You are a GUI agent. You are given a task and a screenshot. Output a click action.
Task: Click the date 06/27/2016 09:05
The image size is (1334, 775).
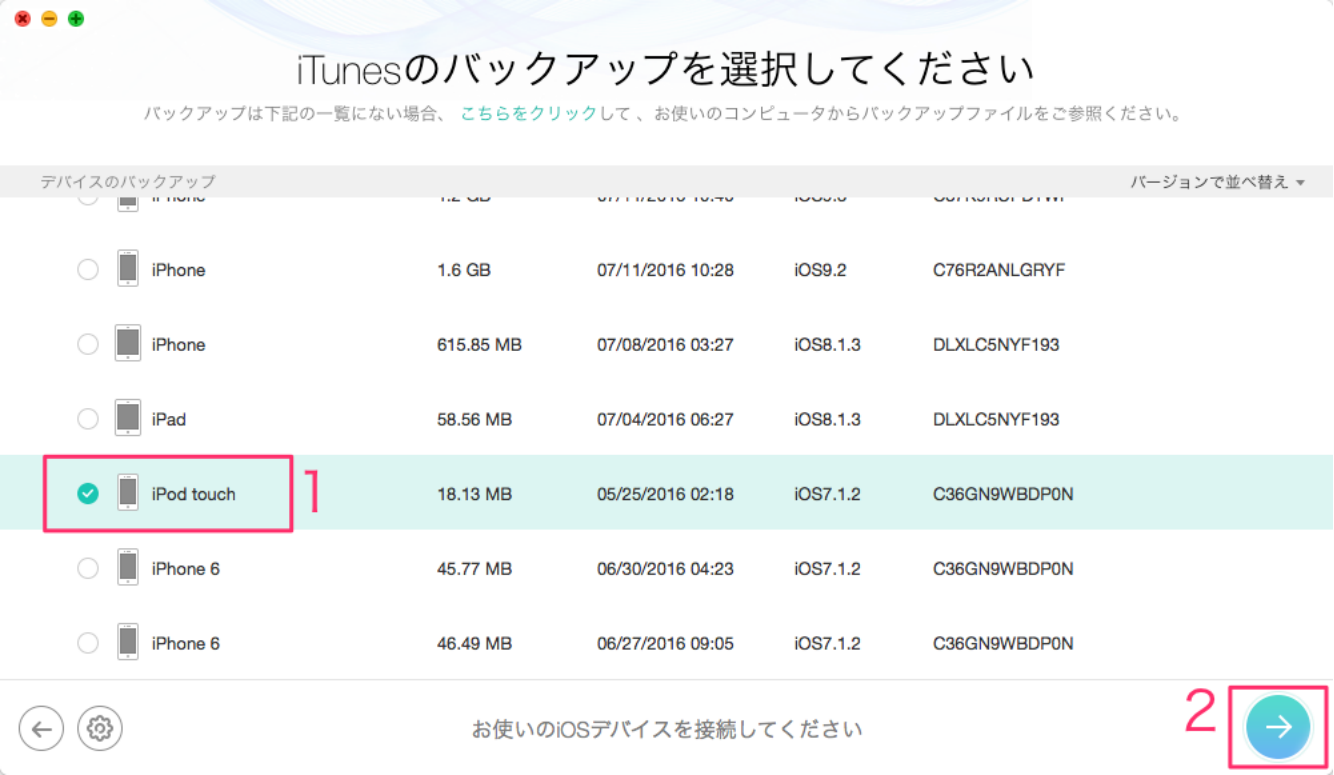click(x=665, y=644)
